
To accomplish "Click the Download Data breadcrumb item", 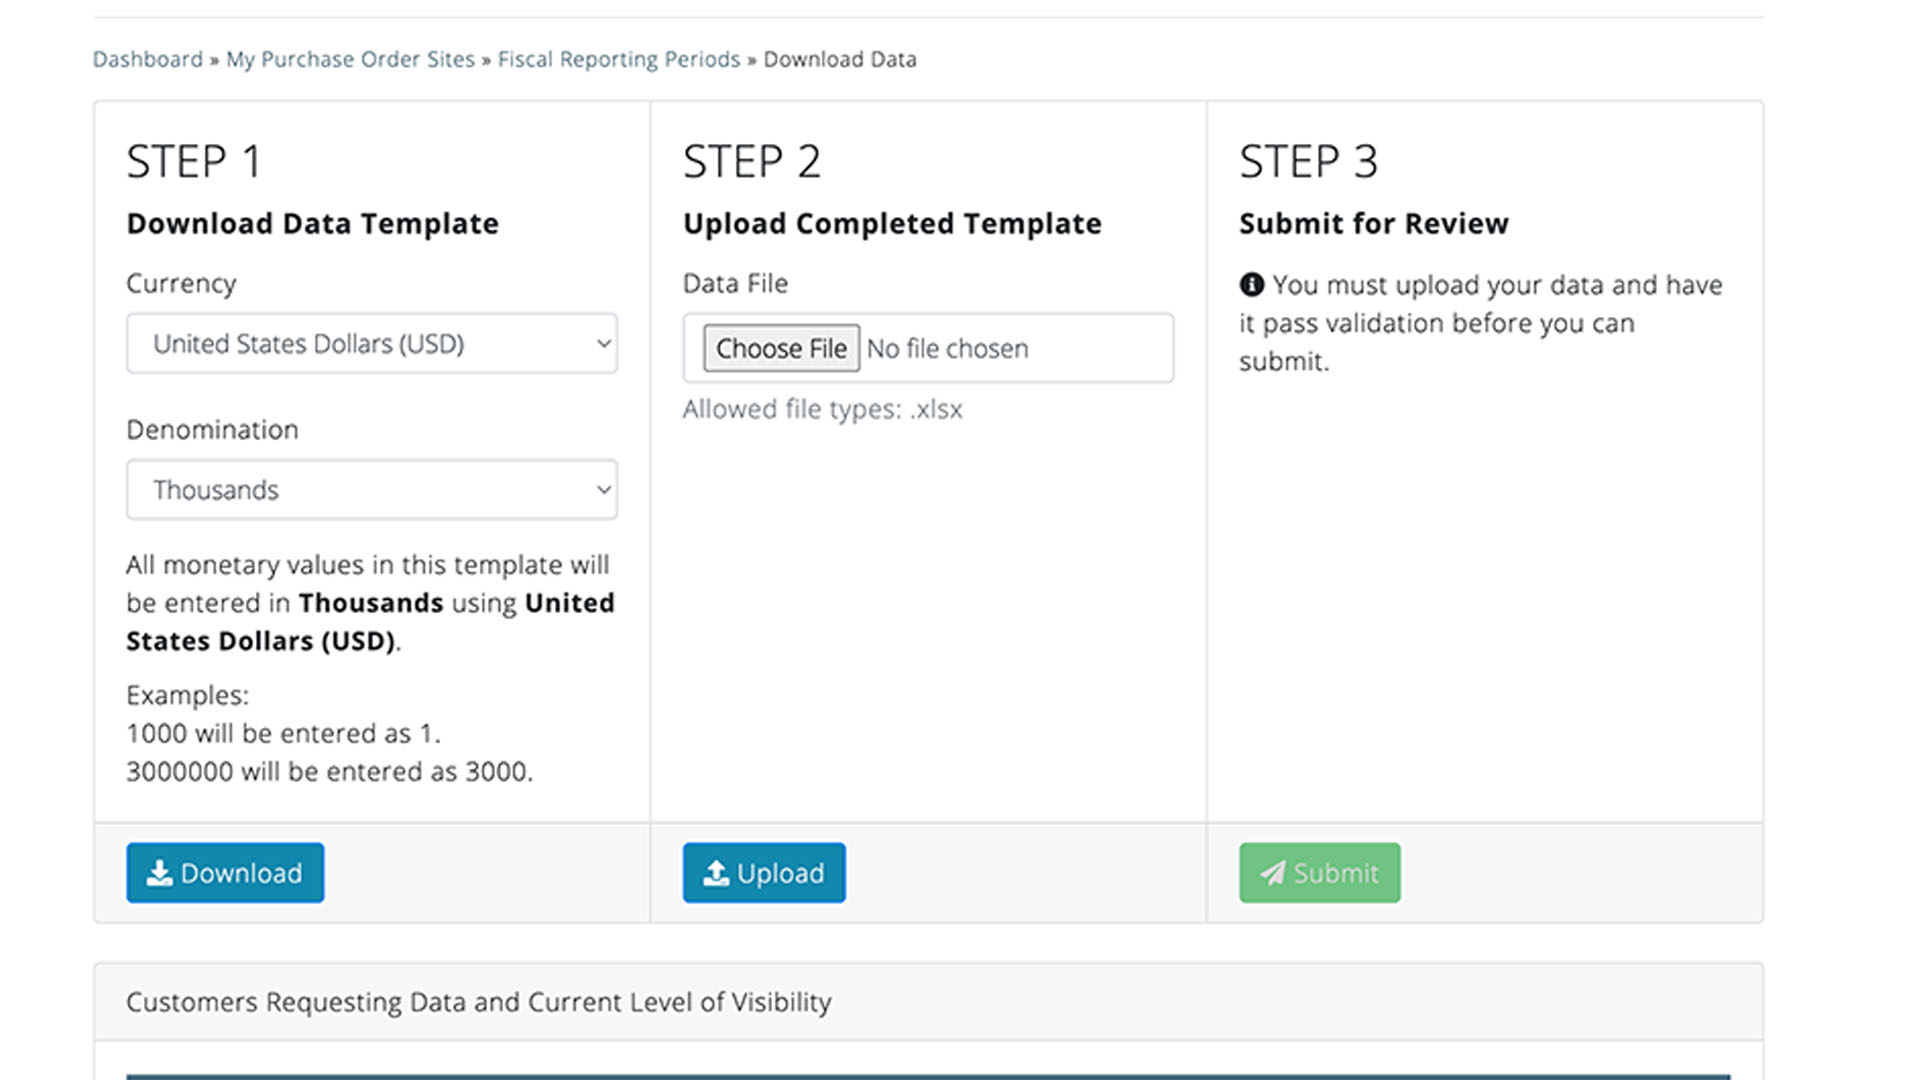I will 839,60.
